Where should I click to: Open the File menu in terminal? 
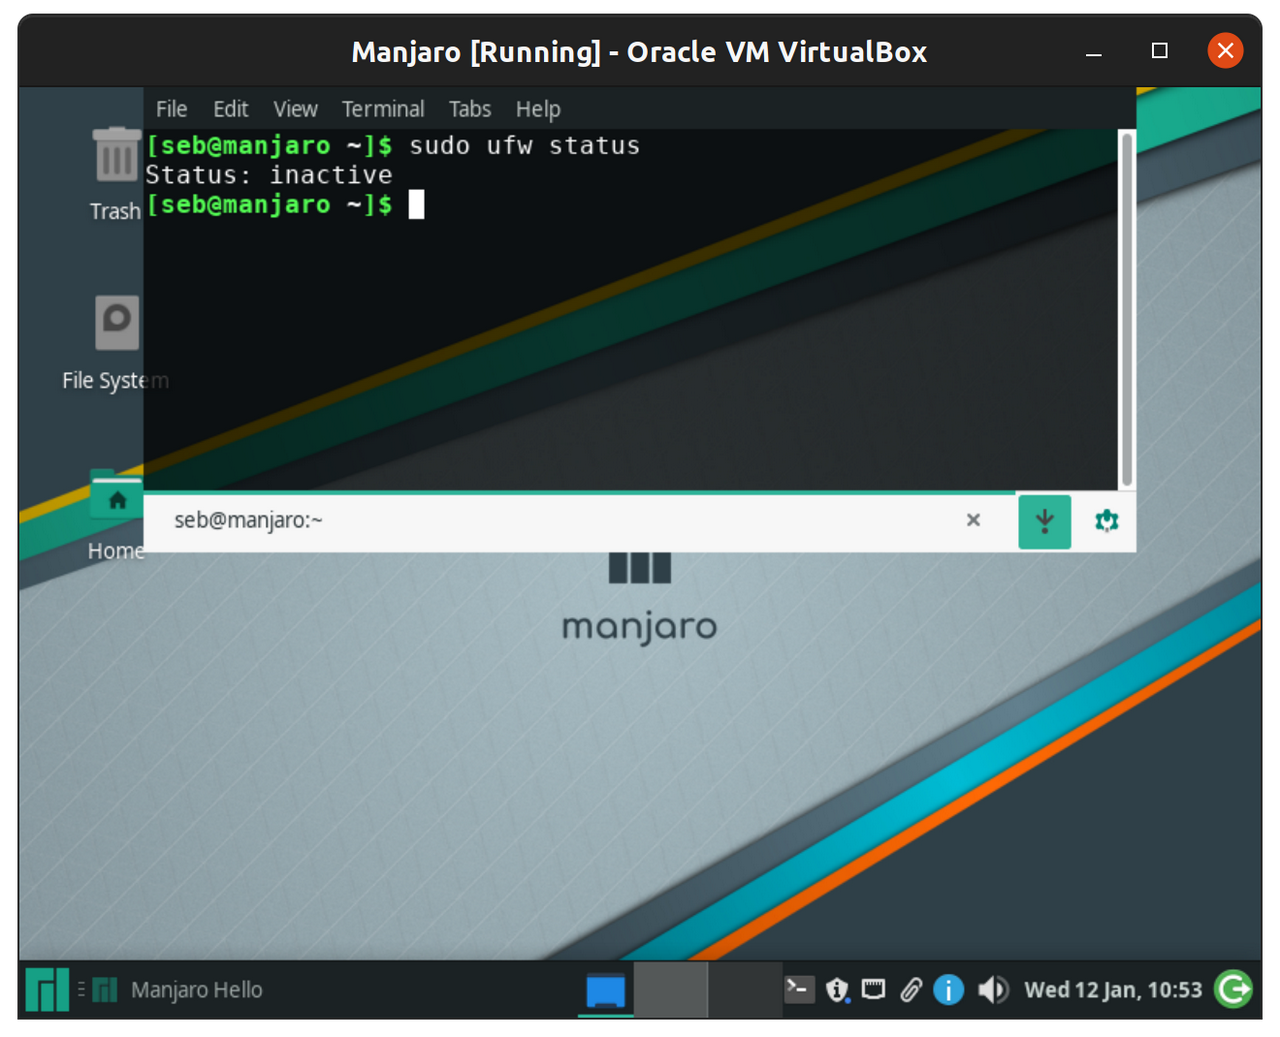pos(171,109)
